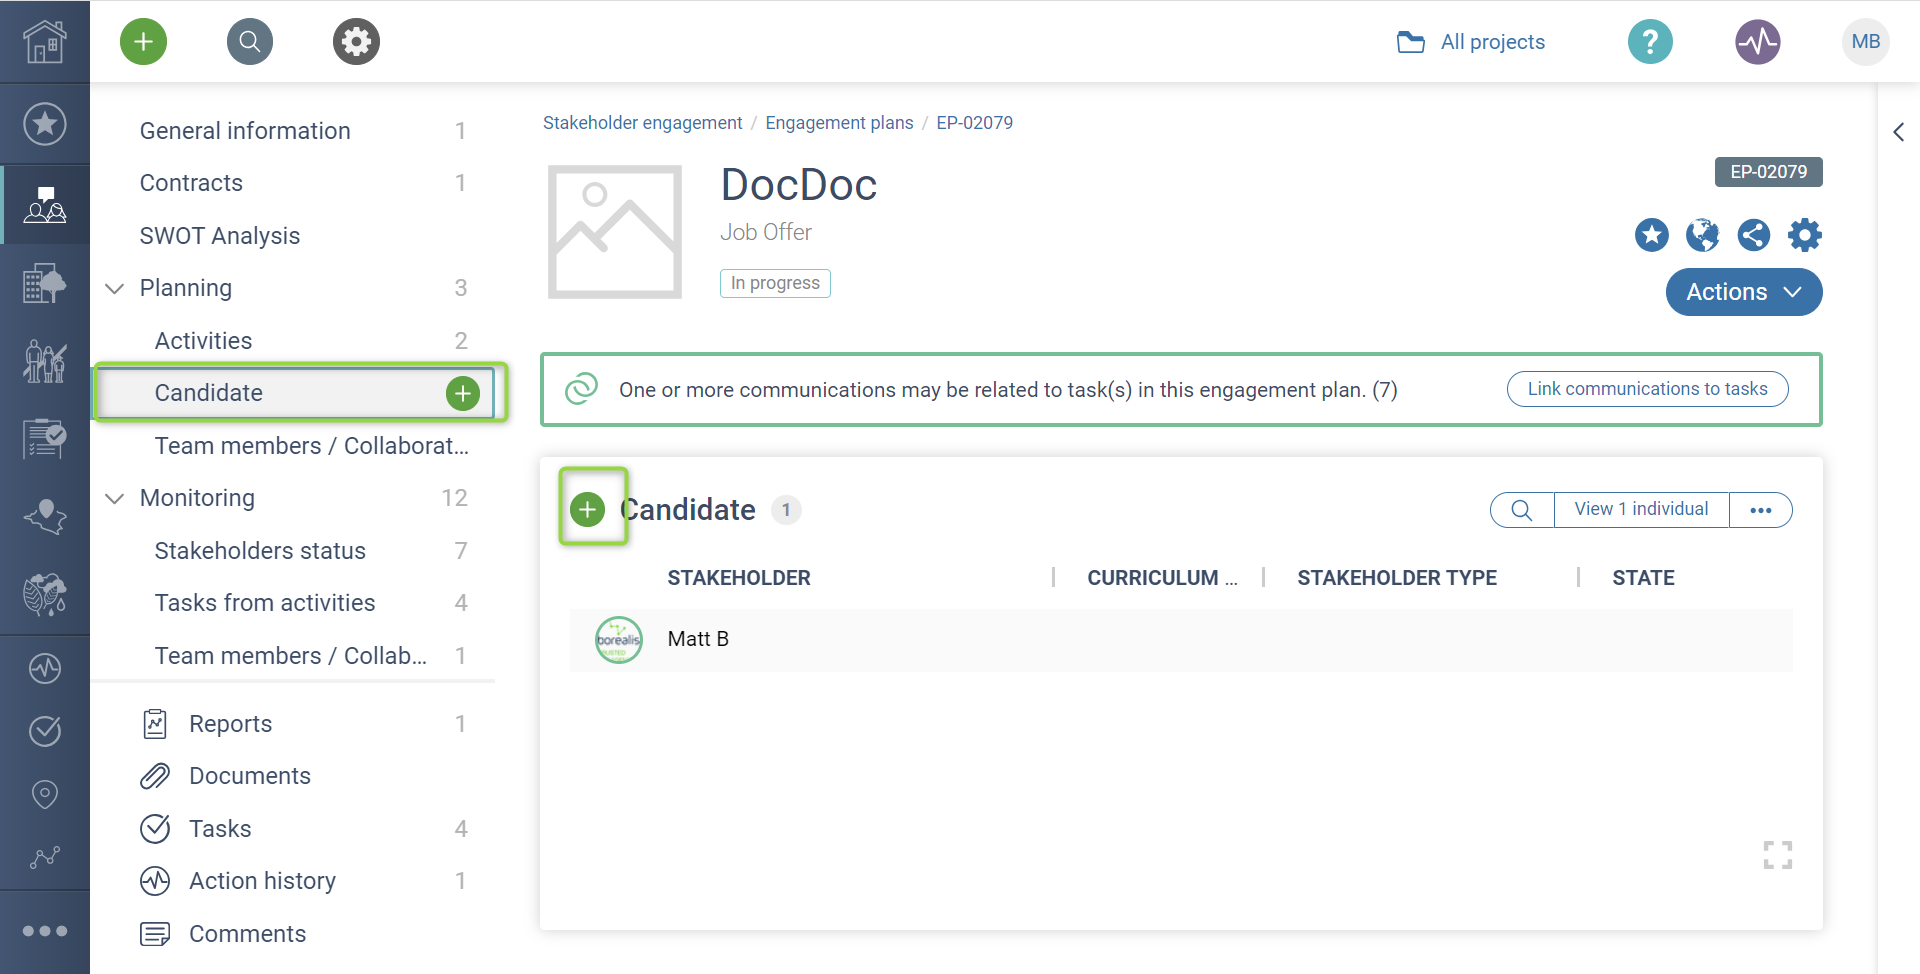
Task: Click the Link communications to tasks button
Action: coord(1647,389)
